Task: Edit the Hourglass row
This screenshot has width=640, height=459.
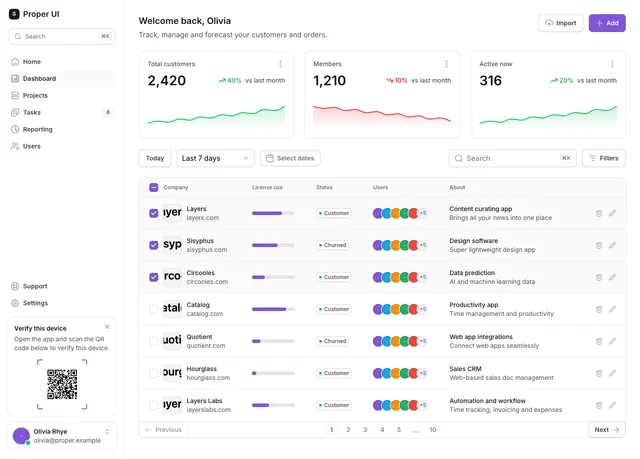Action: (613, 373)
